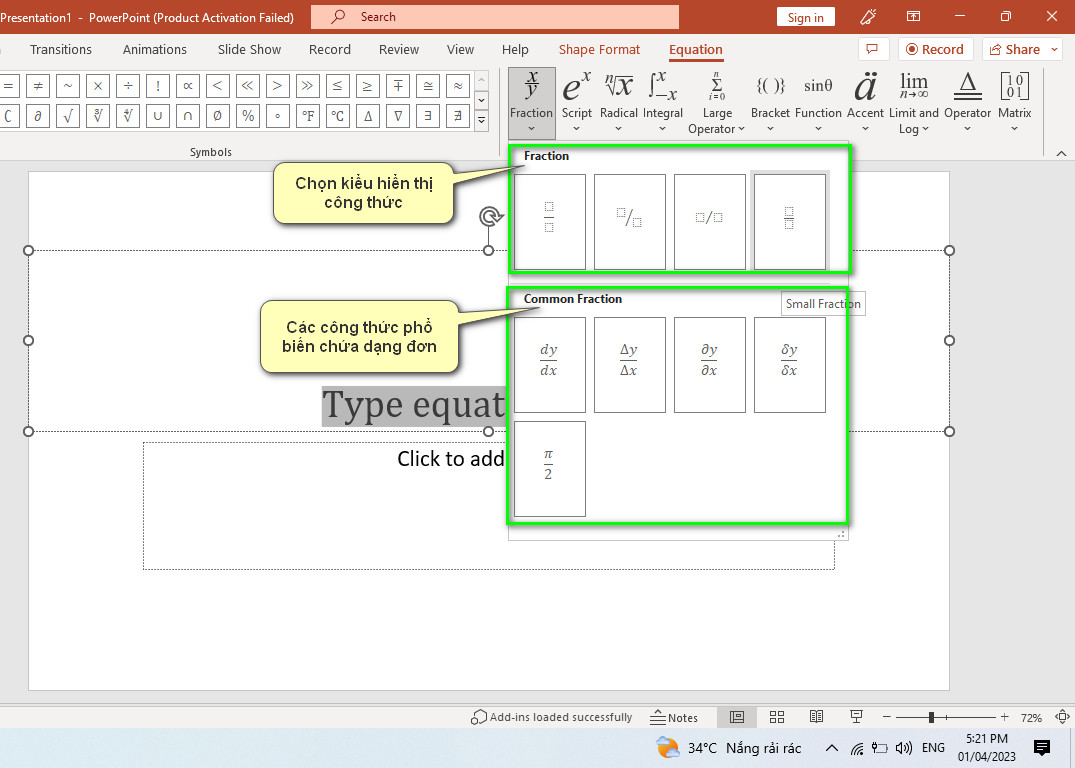1075x768 pixels.
Task: Open the Radical structure dropdown
Action: (x=618, y=103)
